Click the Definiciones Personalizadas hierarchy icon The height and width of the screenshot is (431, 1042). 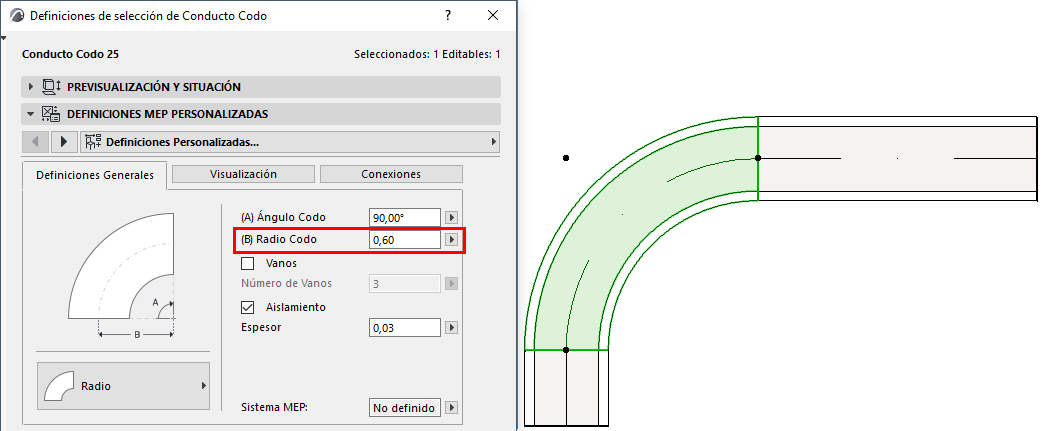(94, 141)
